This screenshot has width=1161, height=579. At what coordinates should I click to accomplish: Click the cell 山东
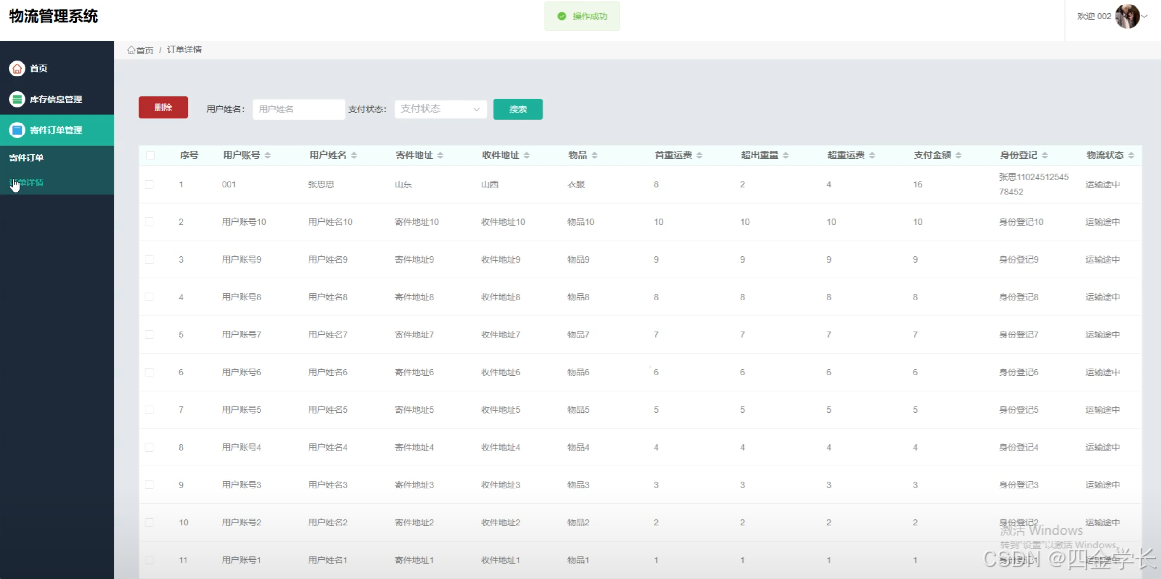(x=404, y=184)
